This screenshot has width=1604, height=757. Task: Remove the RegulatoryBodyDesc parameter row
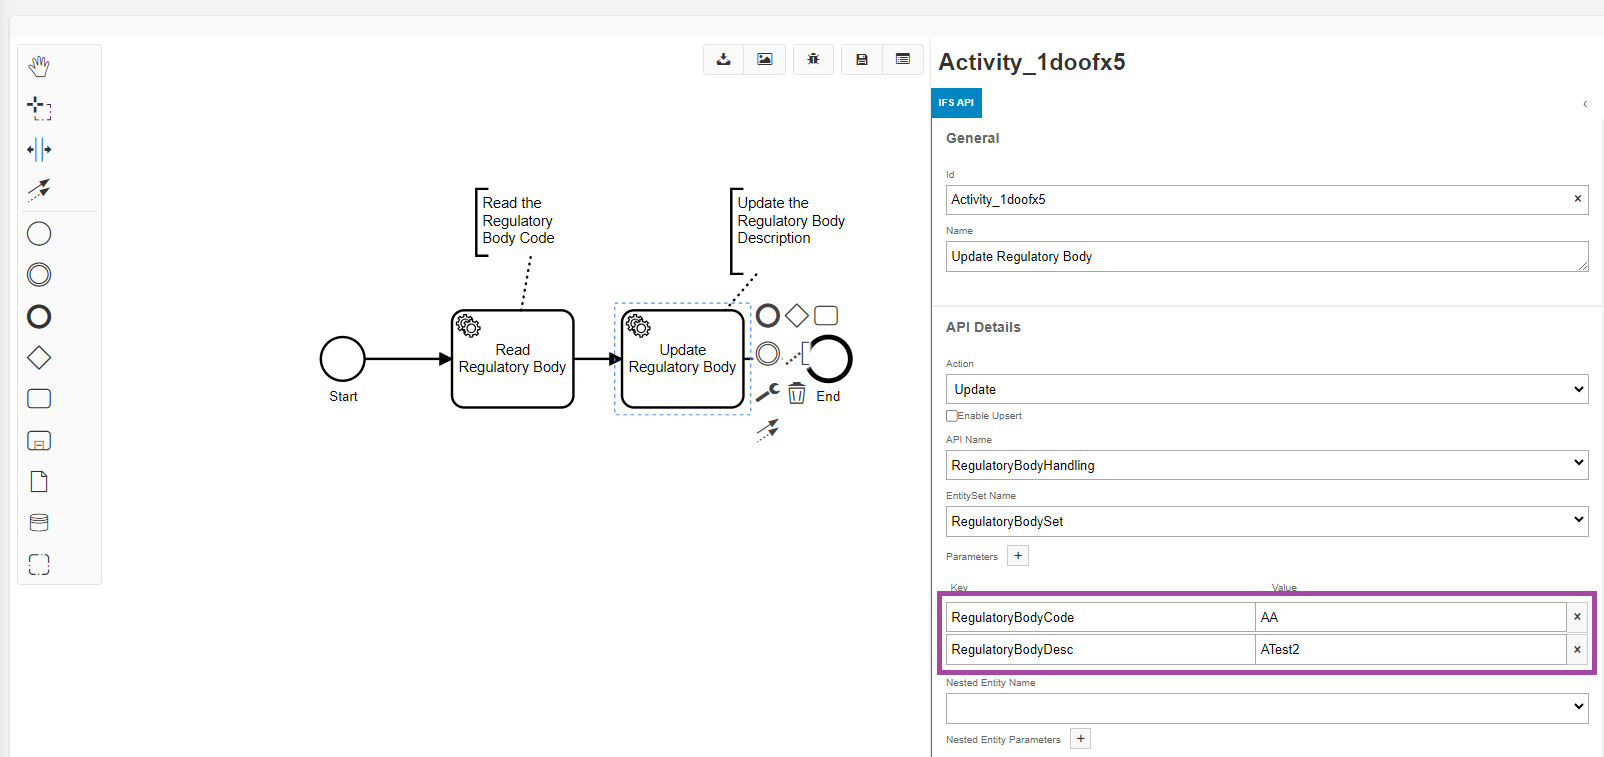[1577, 649]
